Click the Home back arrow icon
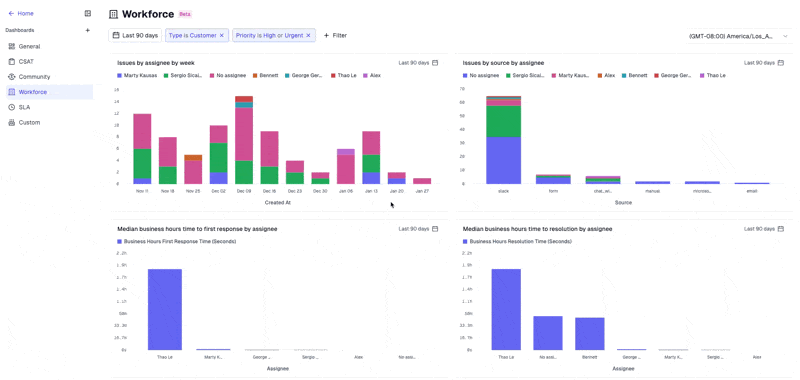Screen dimensions: 800x380 11,14
